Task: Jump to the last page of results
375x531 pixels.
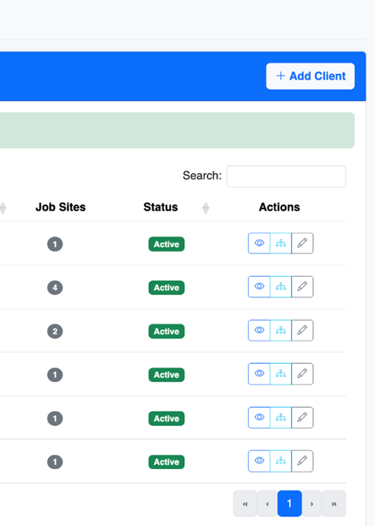Action: tap(334, 504)
